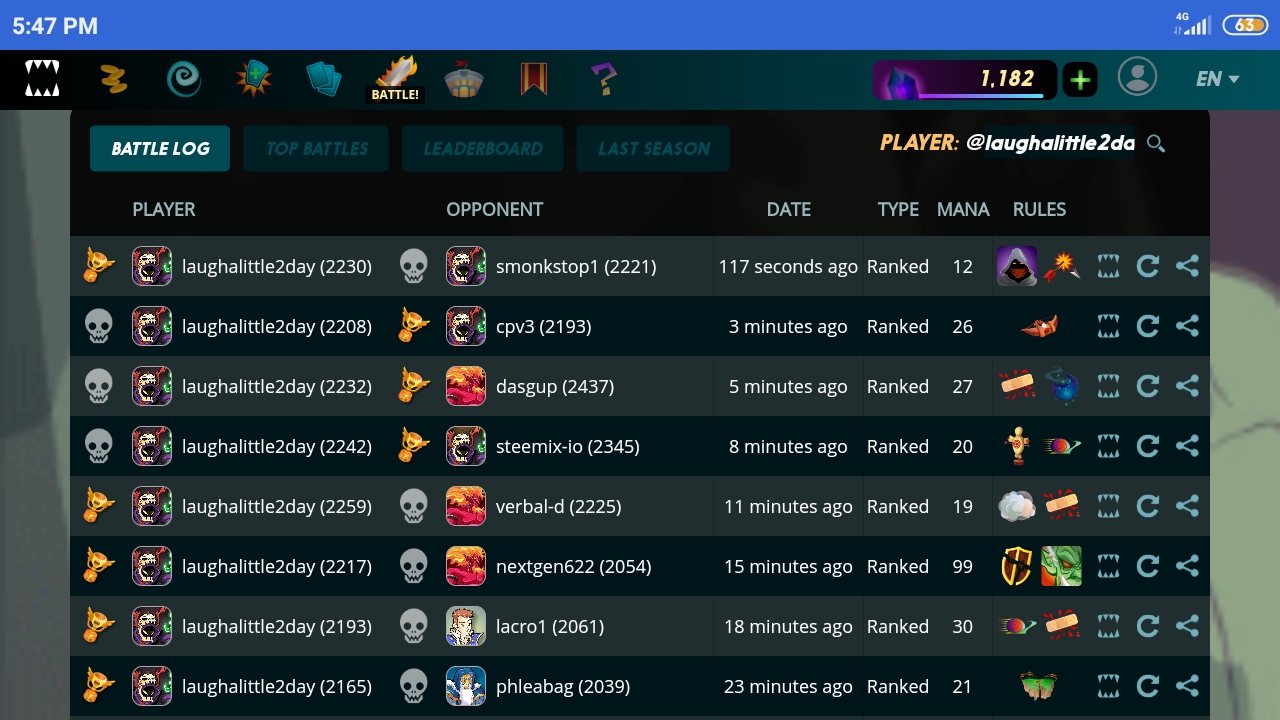
Task: Select the Battle Log tab
Action: (160, 148)
